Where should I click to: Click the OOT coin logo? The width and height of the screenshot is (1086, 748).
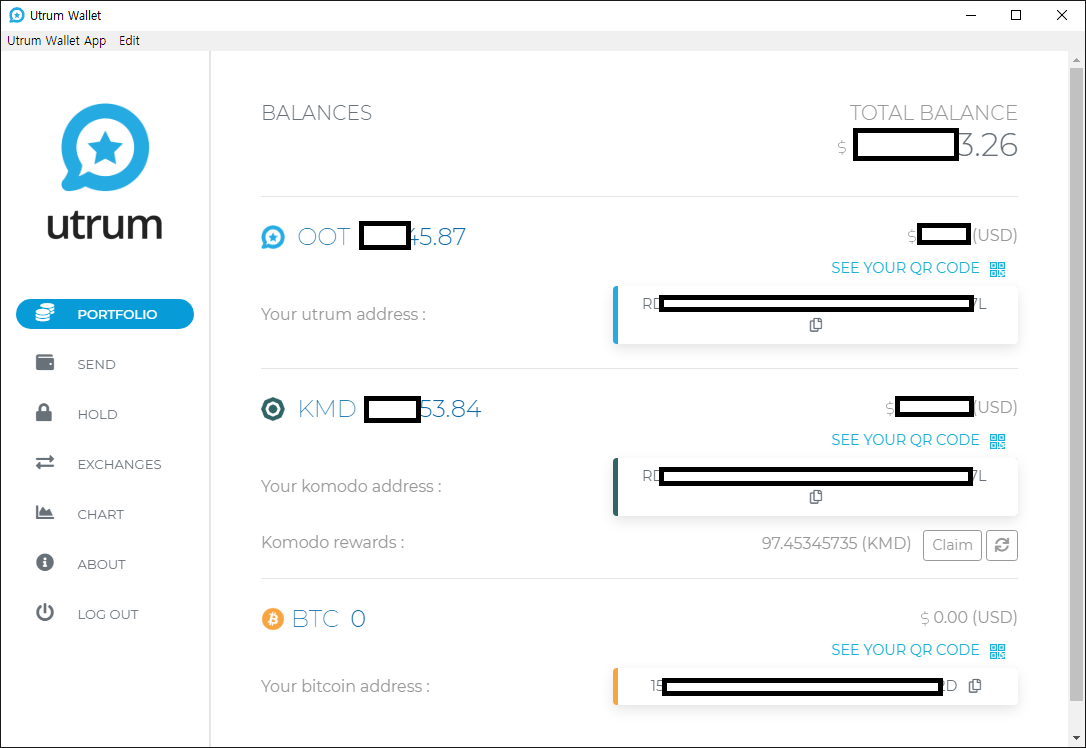(x=273, y=237)
